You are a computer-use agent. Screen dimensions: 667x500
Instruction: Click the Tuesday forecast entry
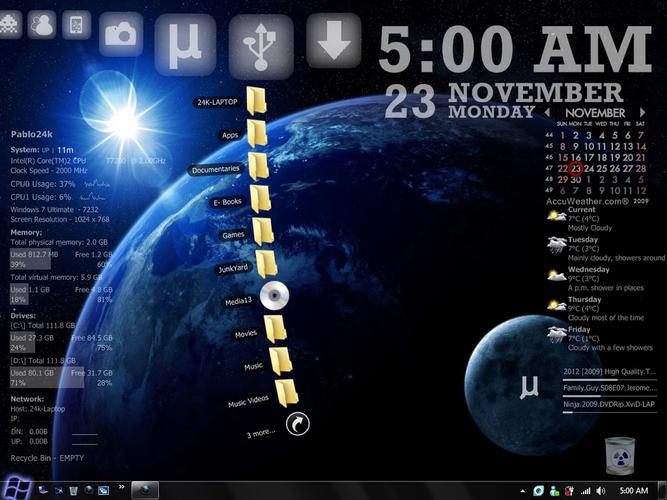click(x=606, y=249)
